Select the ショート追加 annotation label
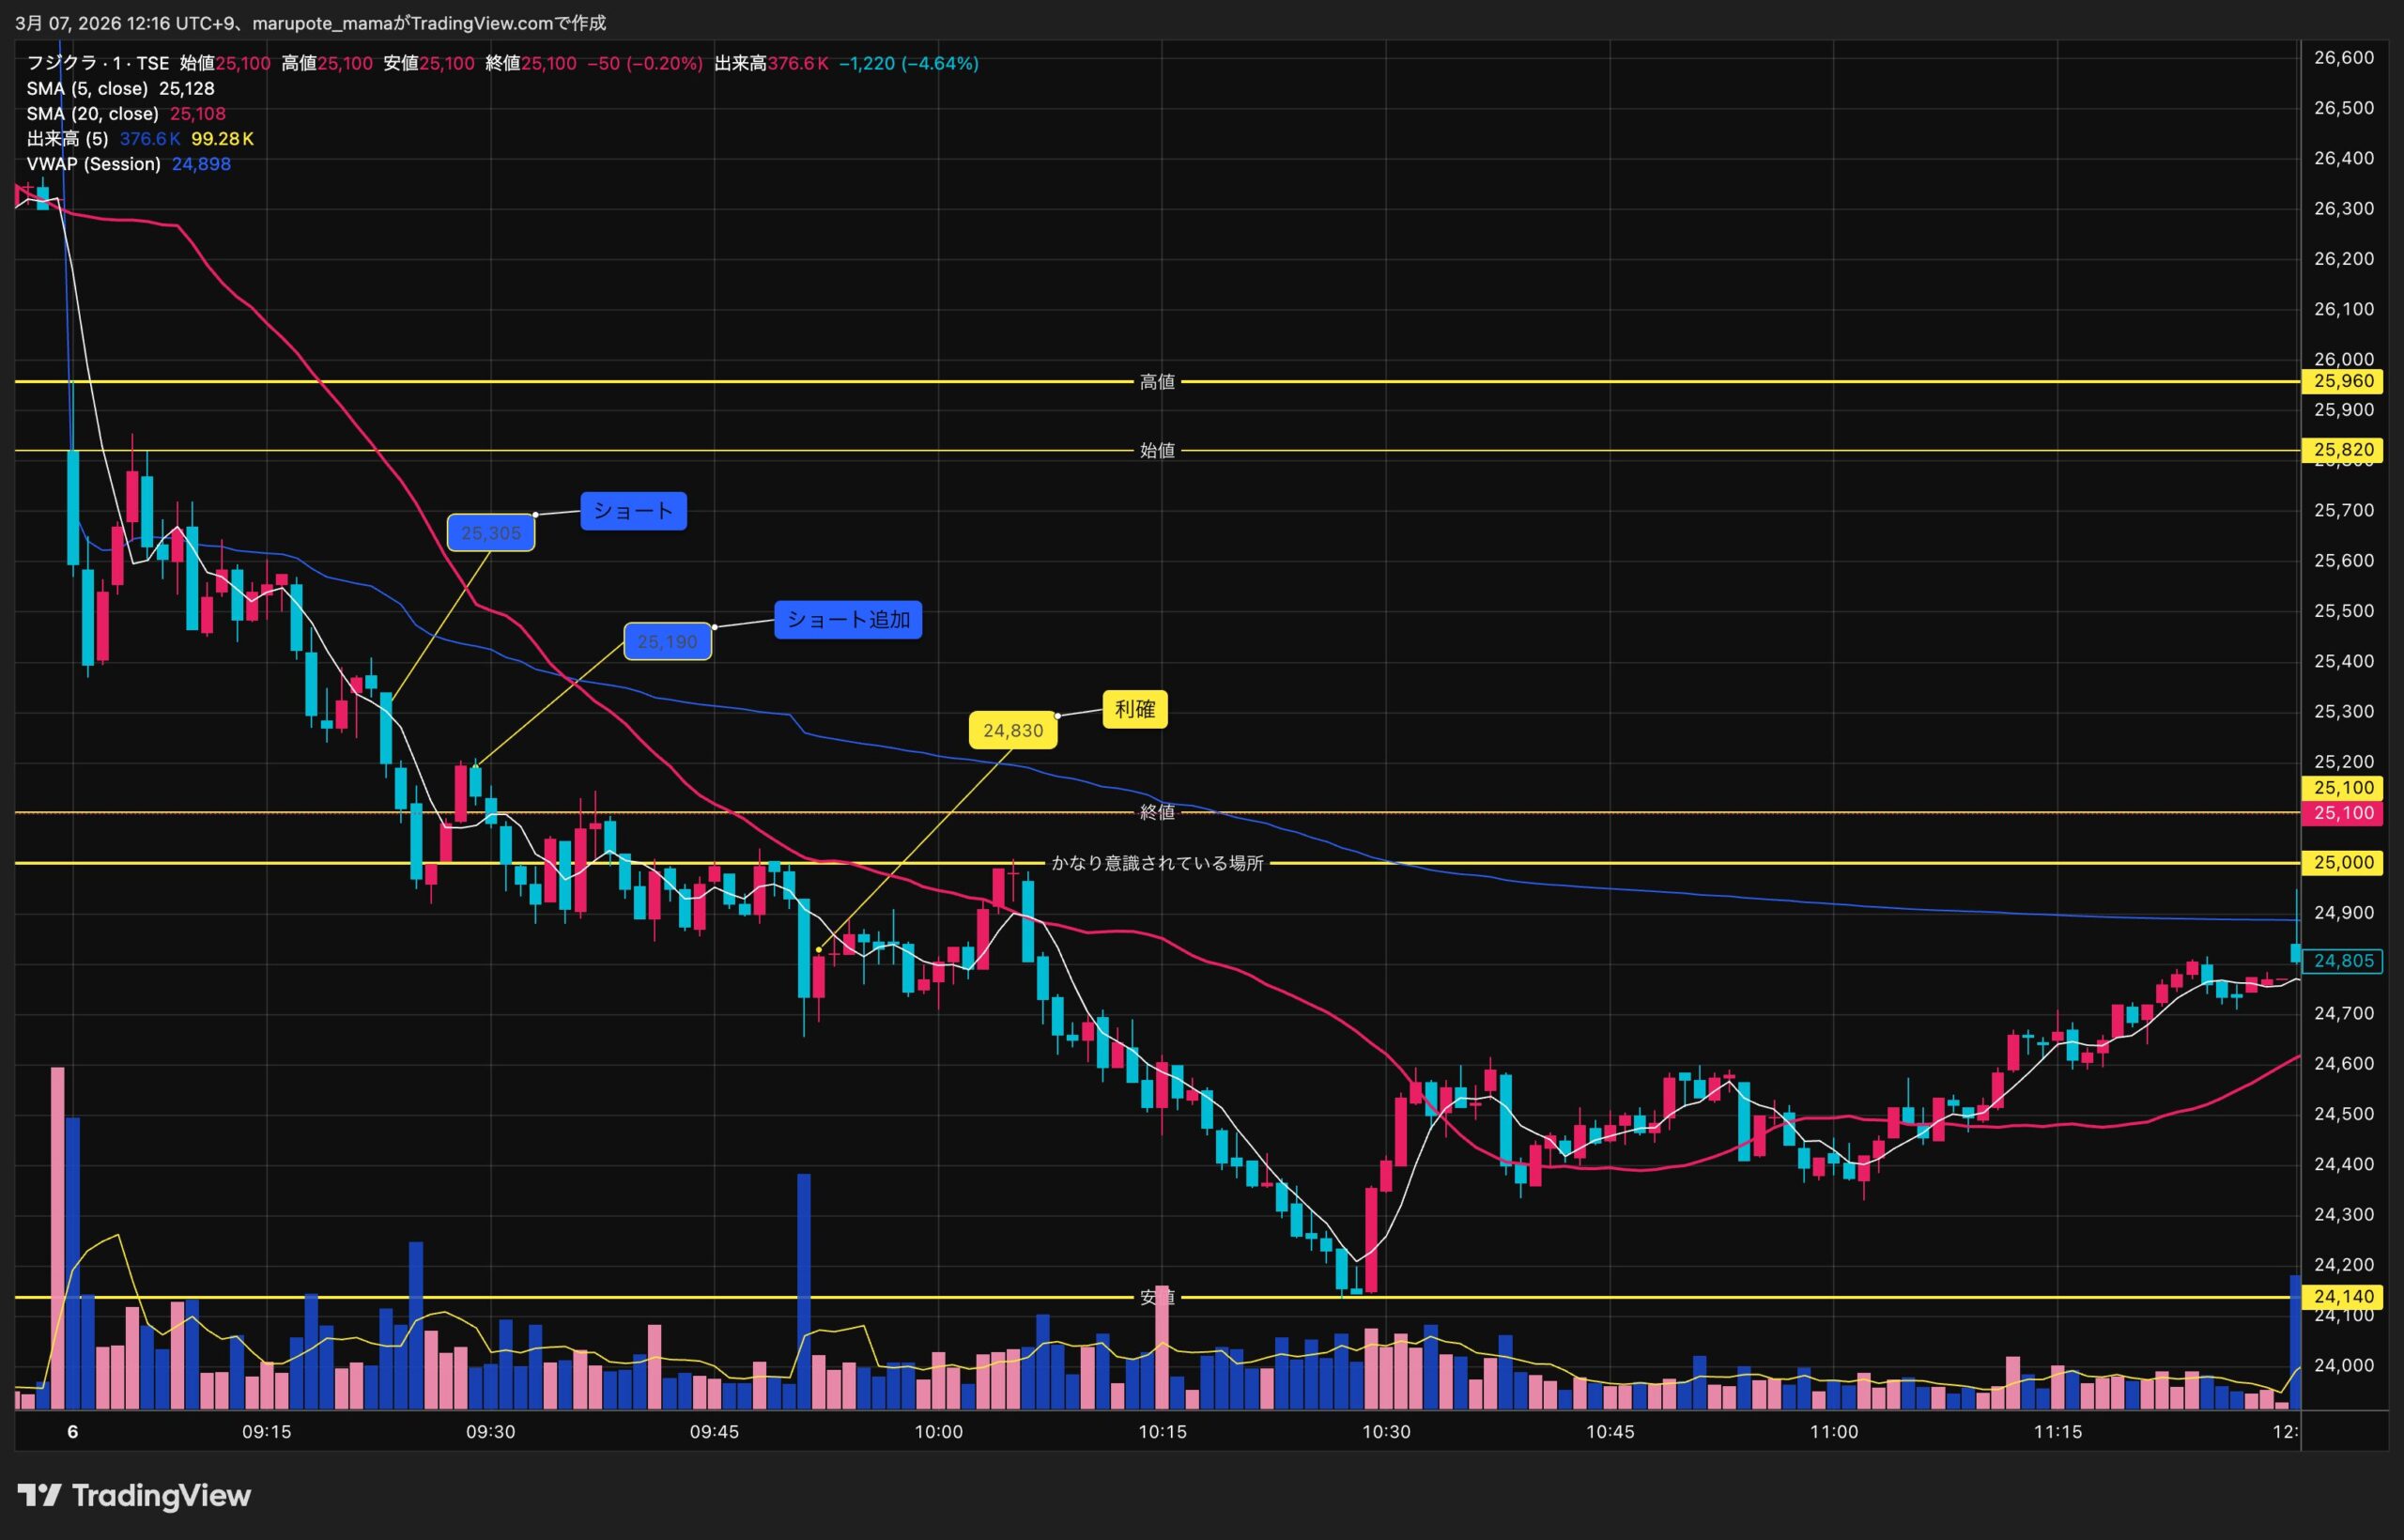 coord(847,620)
